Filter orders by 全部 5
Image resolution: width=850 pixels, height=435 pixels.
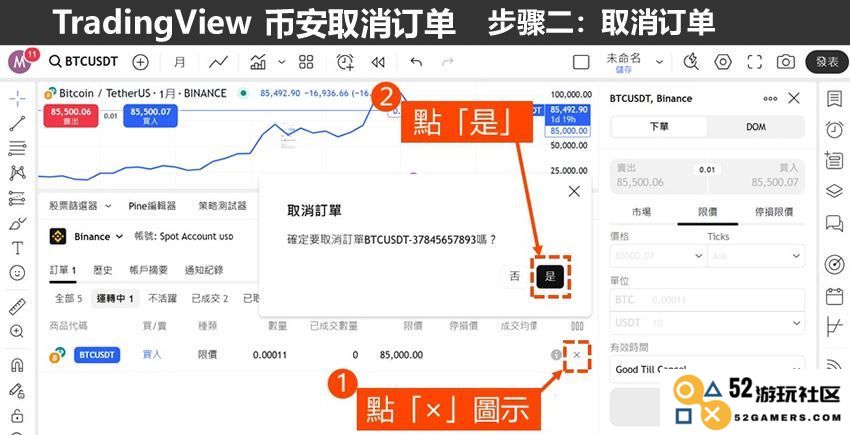pos(68,298)
